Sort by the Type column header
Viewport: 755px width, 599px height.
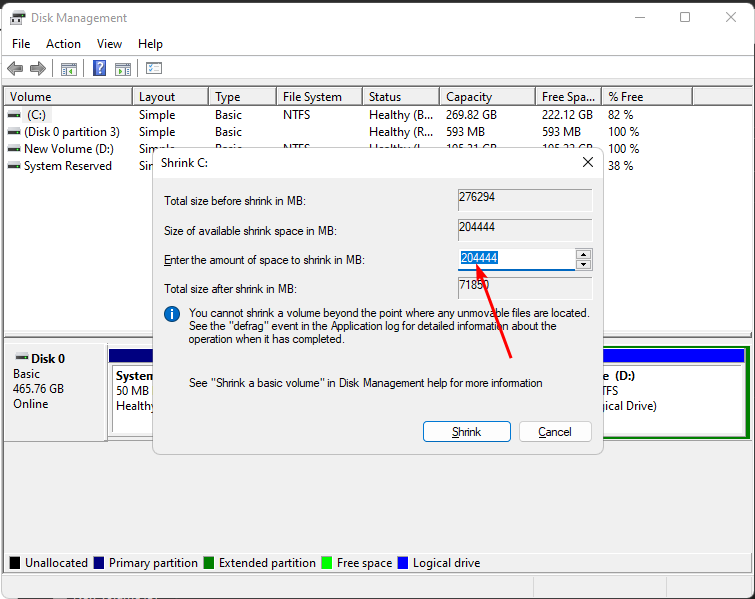[243, 97]
